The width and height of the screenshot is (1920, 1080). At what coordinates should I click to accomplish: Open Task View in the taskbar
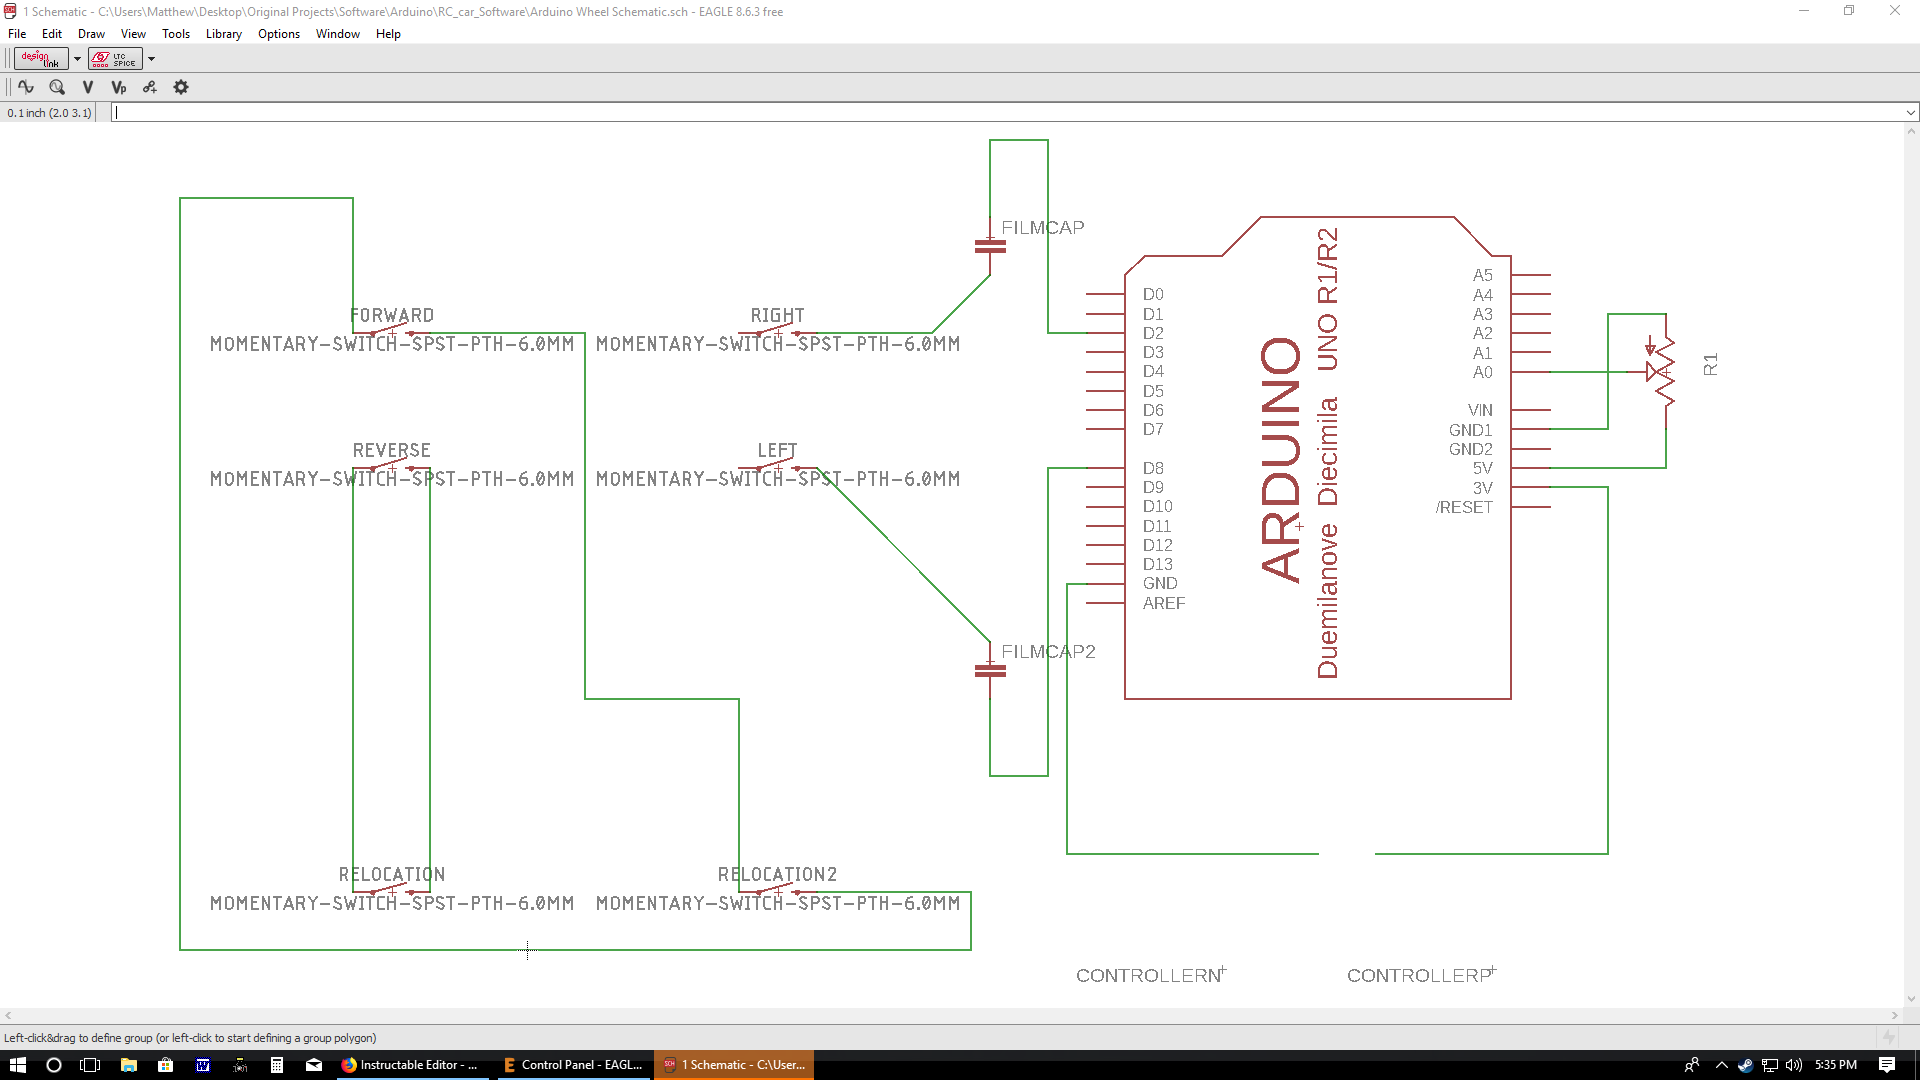90,1065
